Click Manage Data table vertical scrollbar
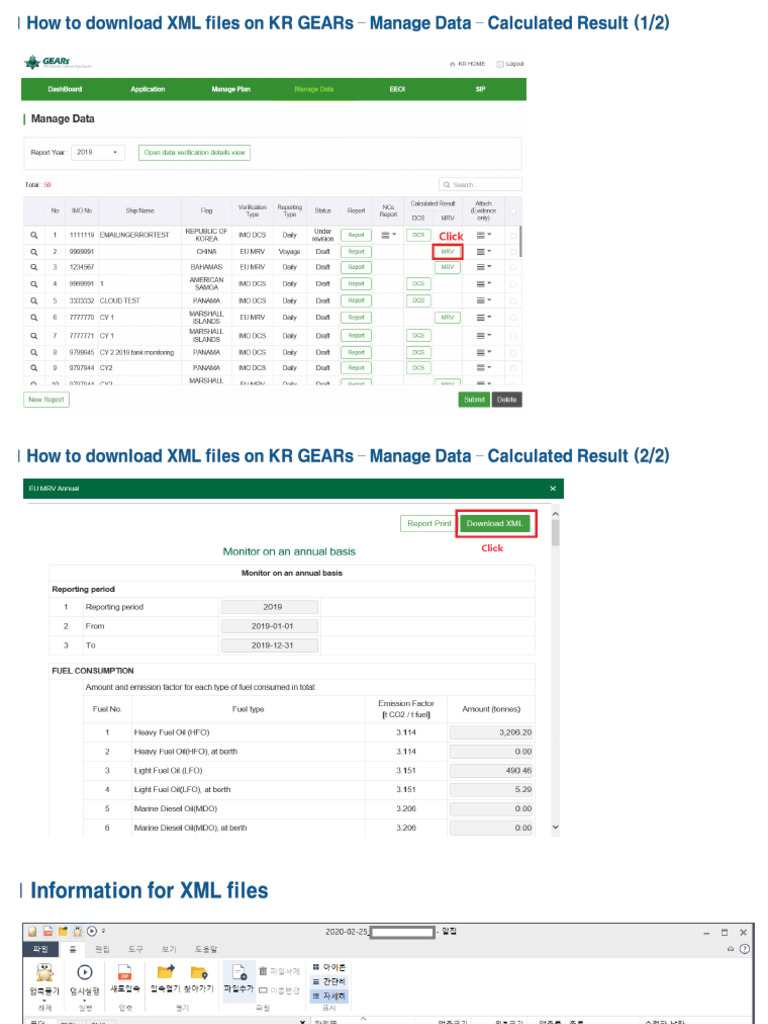The image size is (768, 1024). (x=520, y=240)
